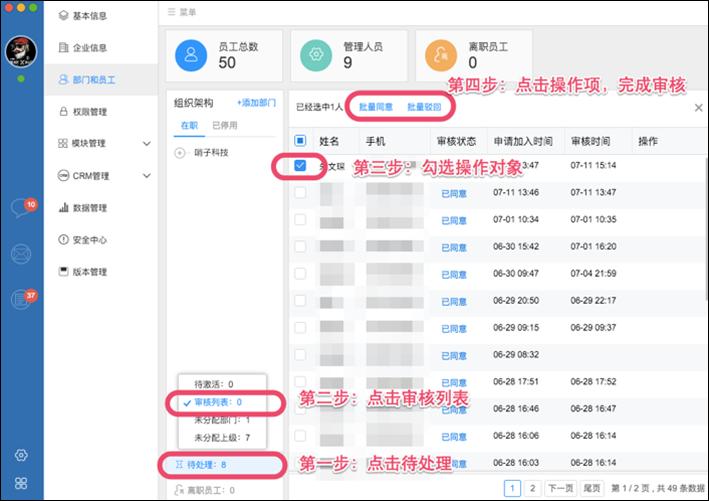Click the user avatar in the sidebar
Image resolution: width=709 pixels, height=501 pixels.
click(20, 51)
